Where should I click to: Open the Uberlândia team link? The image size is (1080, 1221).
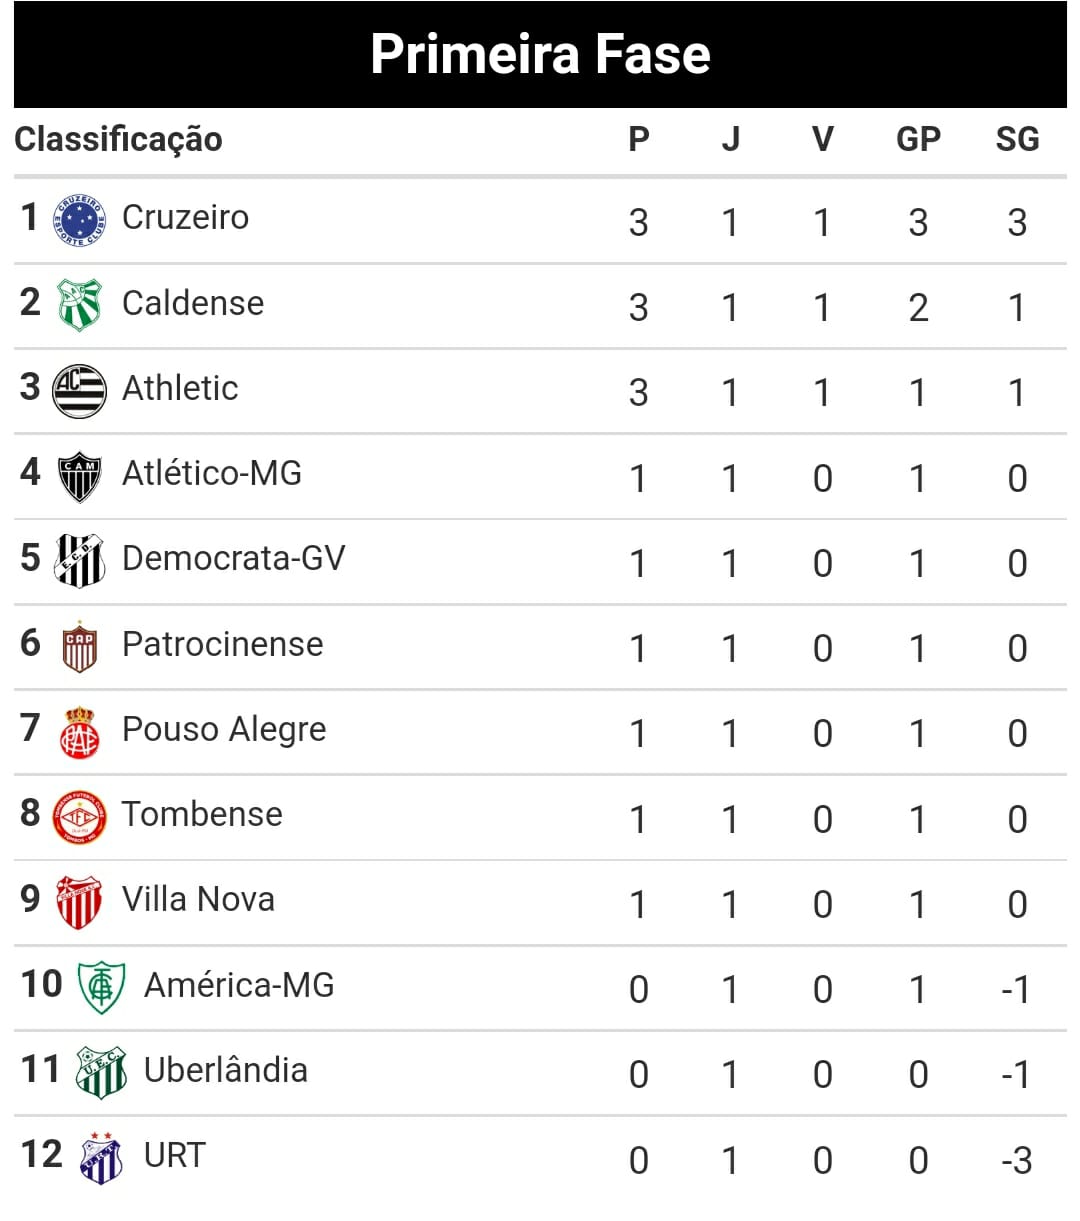click(x=226, y=1070)
